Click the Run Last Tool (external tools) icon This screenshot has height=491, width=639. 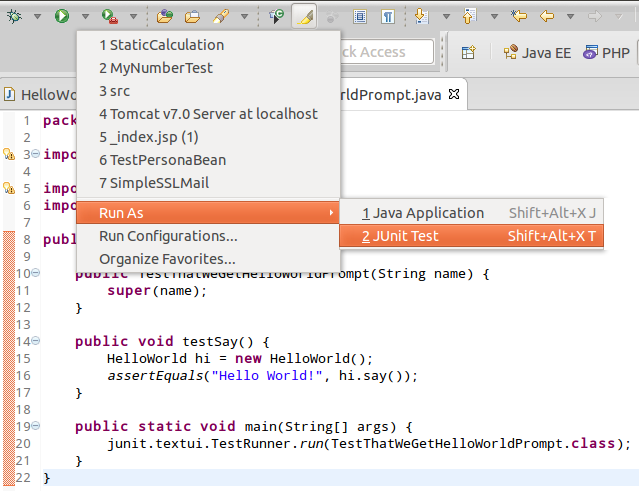pyautogui.click(x=109, y=16)
